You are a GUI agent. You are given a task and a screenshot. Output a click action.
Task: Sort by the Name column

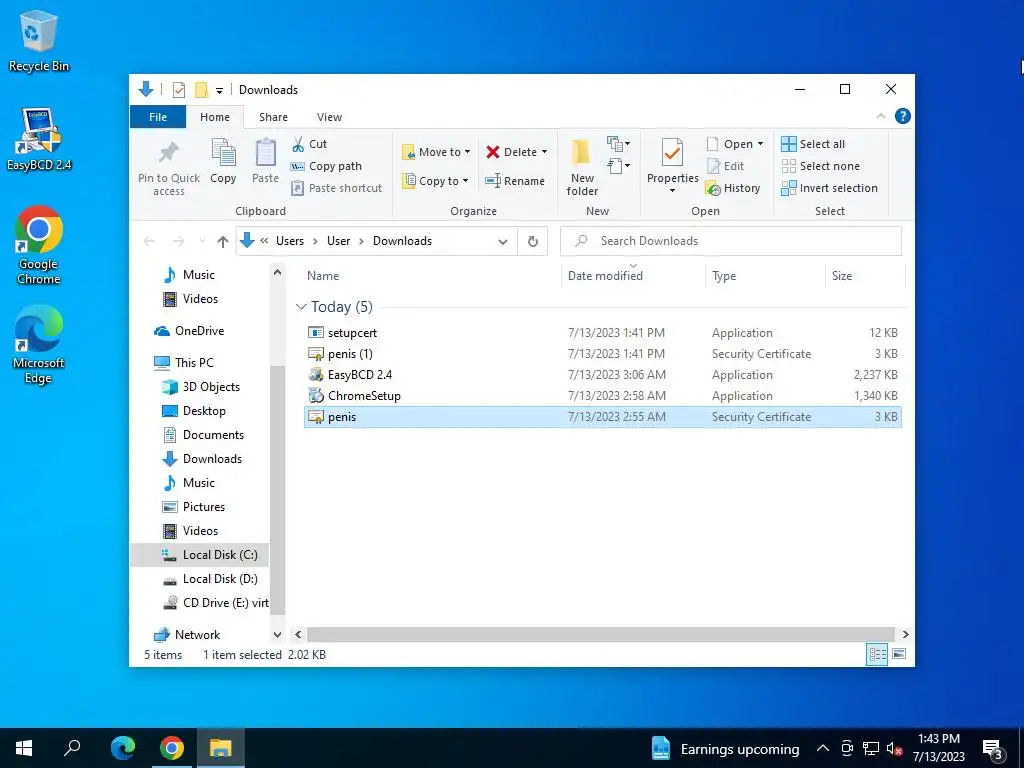[x=431, y=276]
